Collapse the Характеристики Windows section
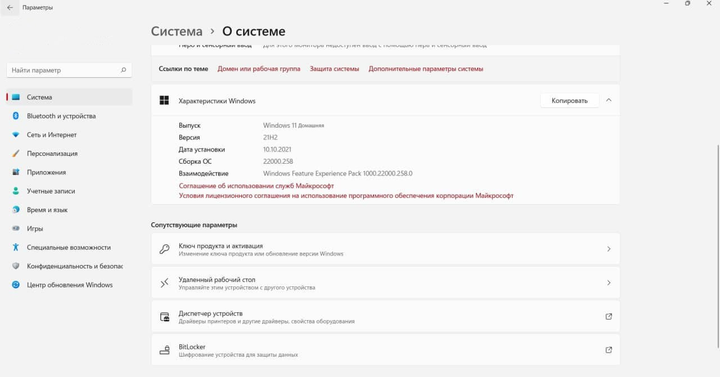720x377 pixels. (x=608, y=100)
